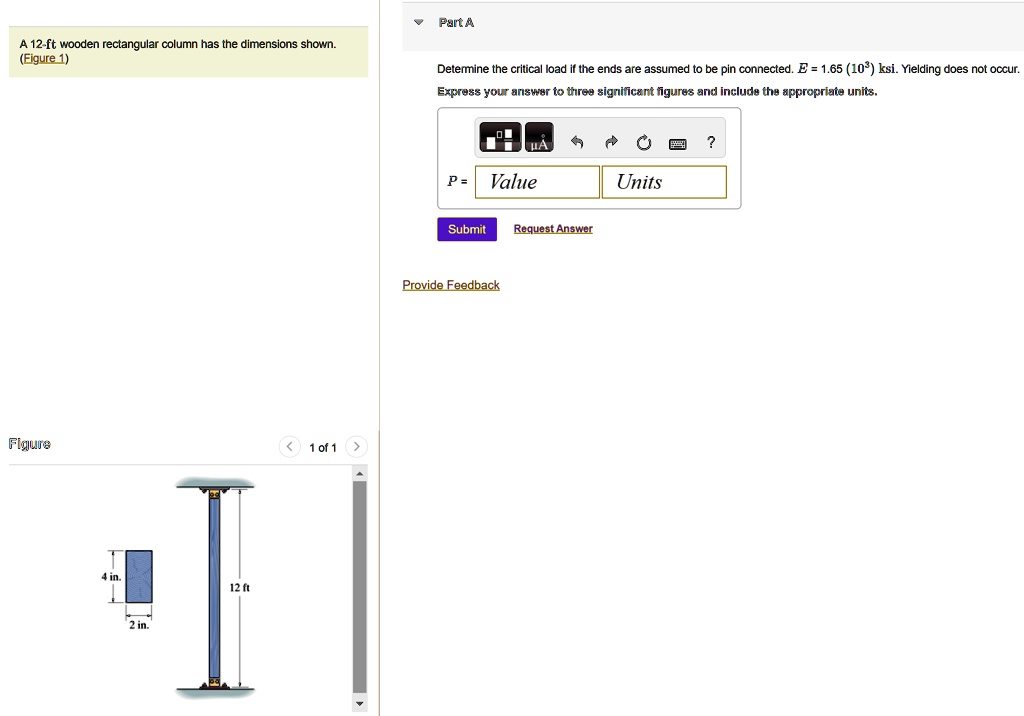Reset the answer field with reload icon
The height and width of the screenshot is (716, 1024).
643,141
